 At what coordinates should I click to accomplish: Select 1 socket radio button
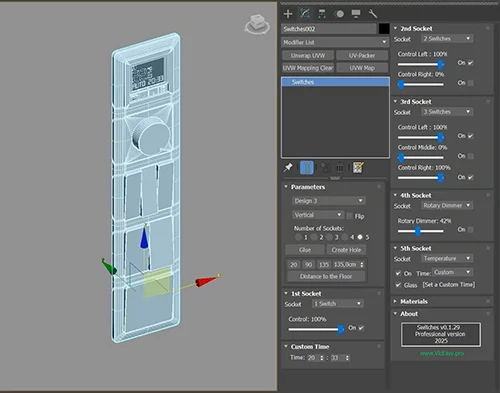point(298,237)
